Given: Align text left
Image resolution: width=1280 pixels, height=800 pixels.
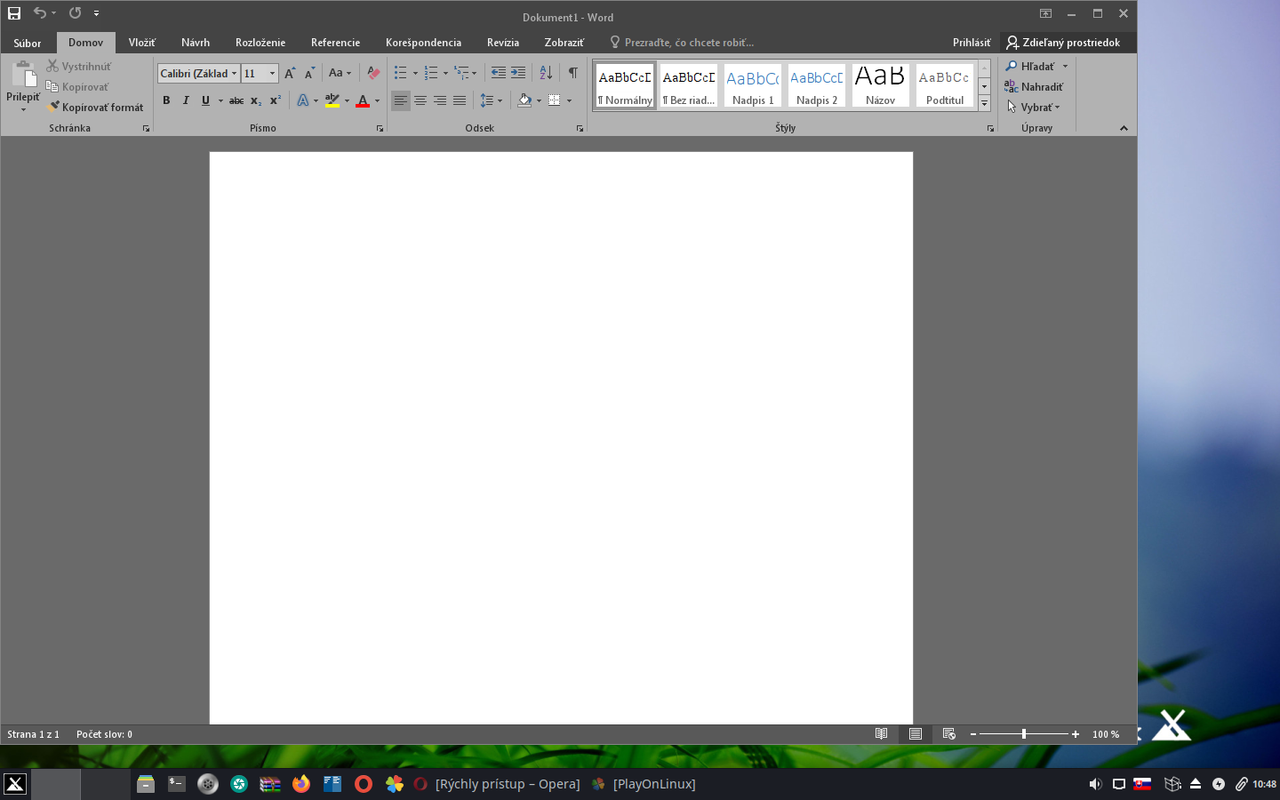Looking at the screenshot, I should coord(400,100).
